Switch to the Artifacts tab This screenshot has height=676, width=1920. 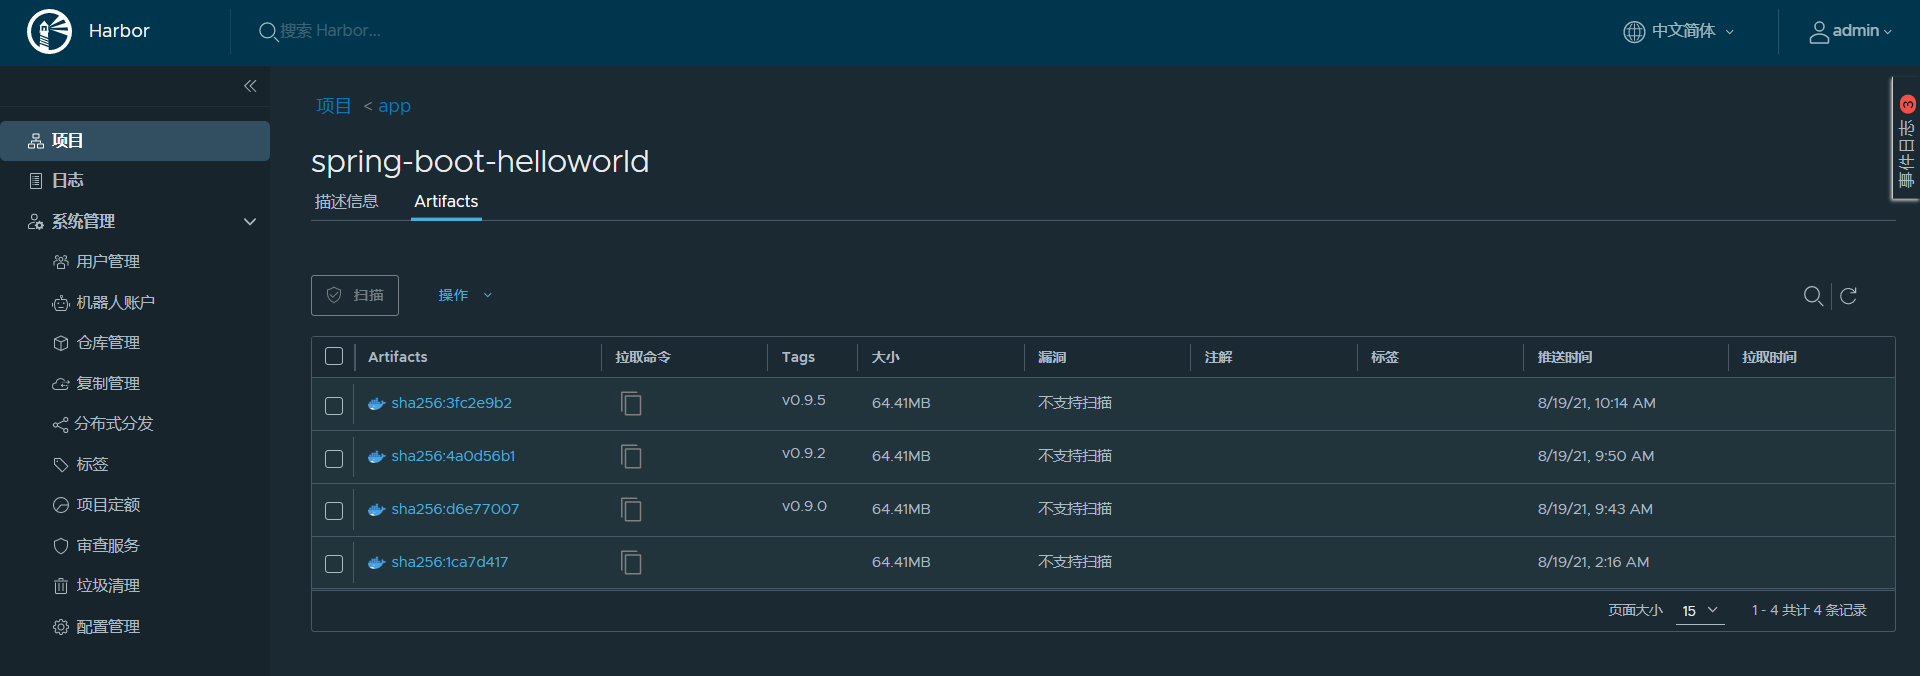coord(446,202)
